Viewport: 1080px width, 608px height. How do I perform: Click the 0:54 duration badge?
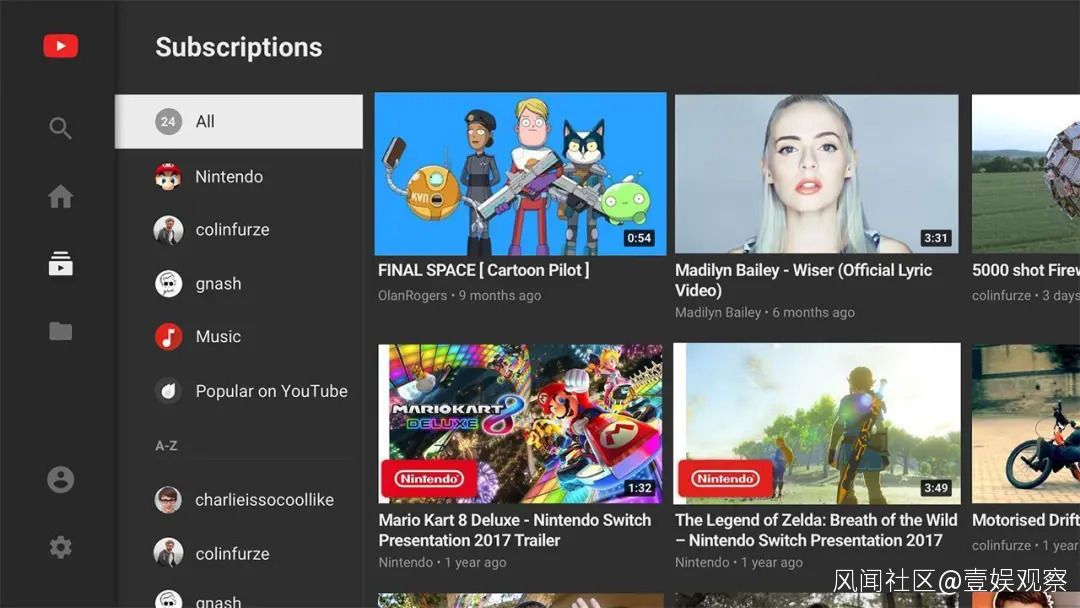click(638, 238)
